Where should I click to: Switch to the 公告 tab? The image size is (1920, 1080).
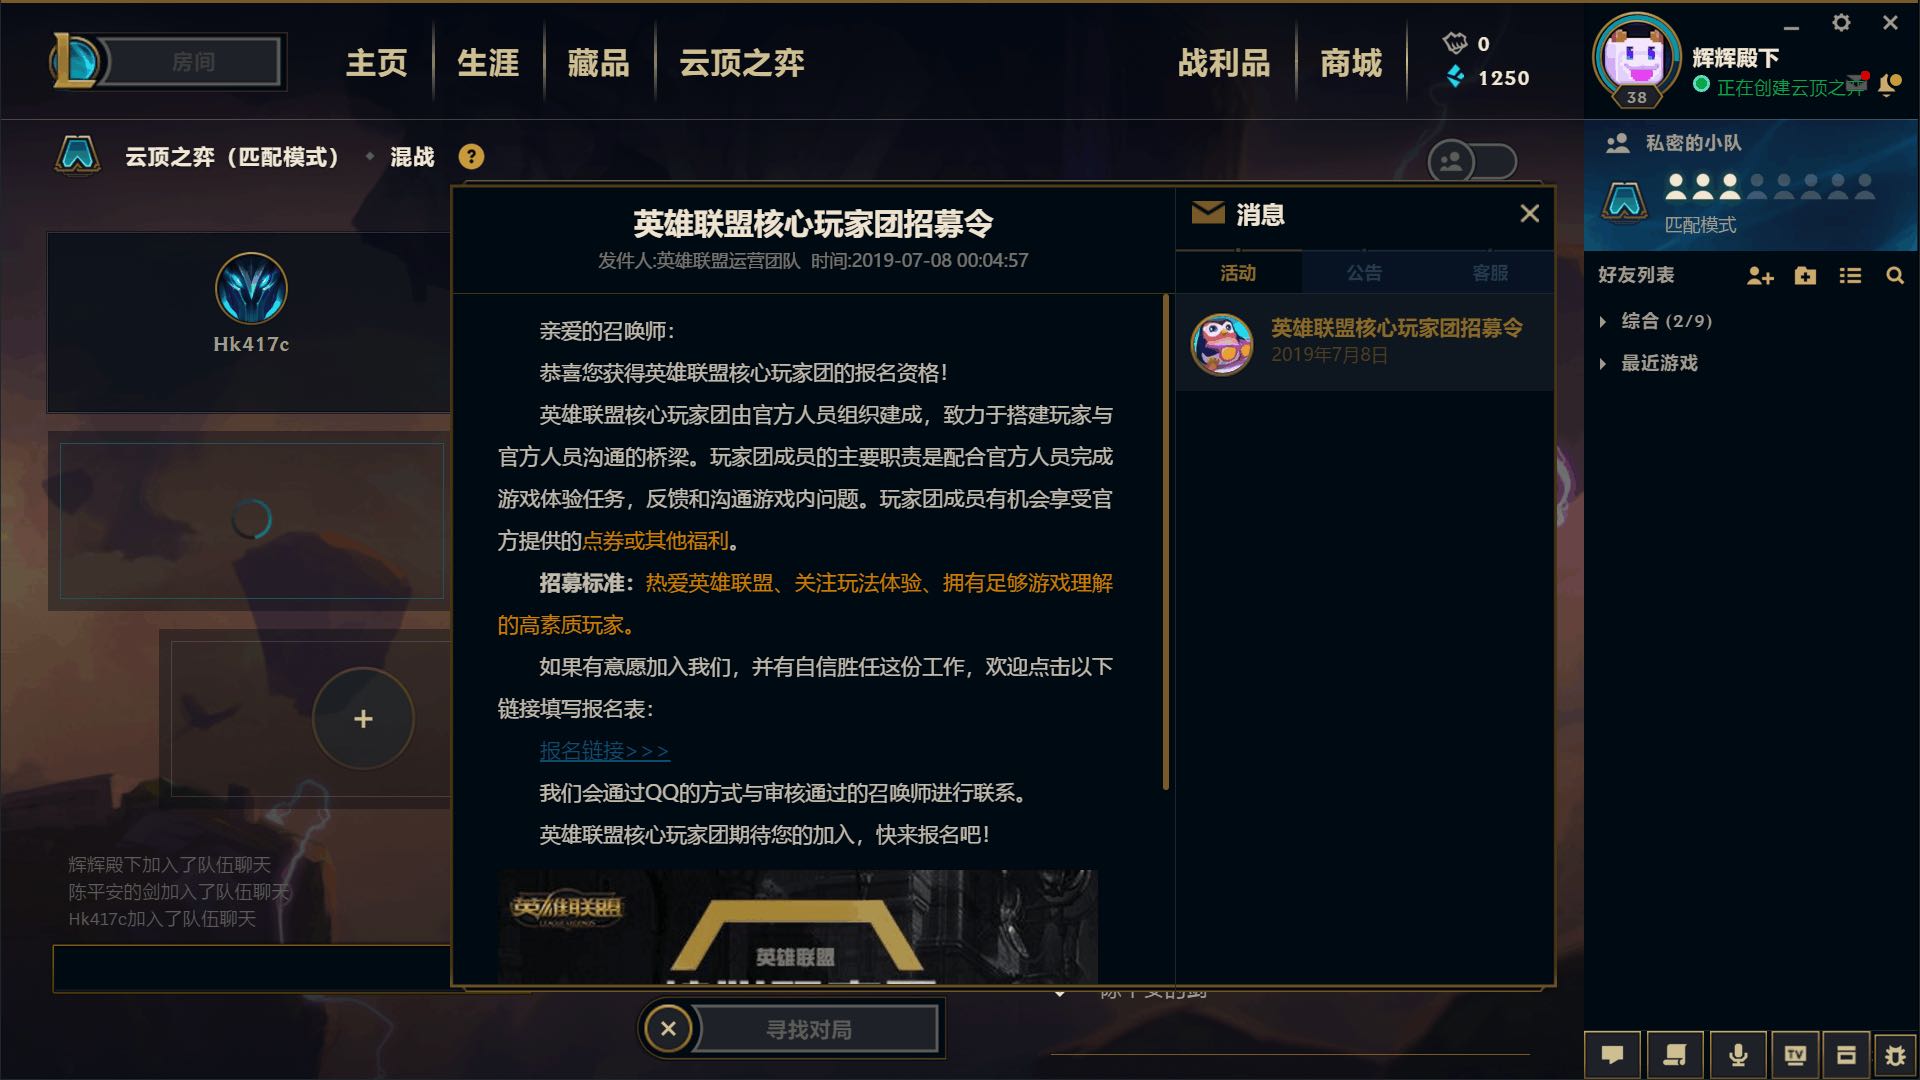click(x=1364, y=273)
